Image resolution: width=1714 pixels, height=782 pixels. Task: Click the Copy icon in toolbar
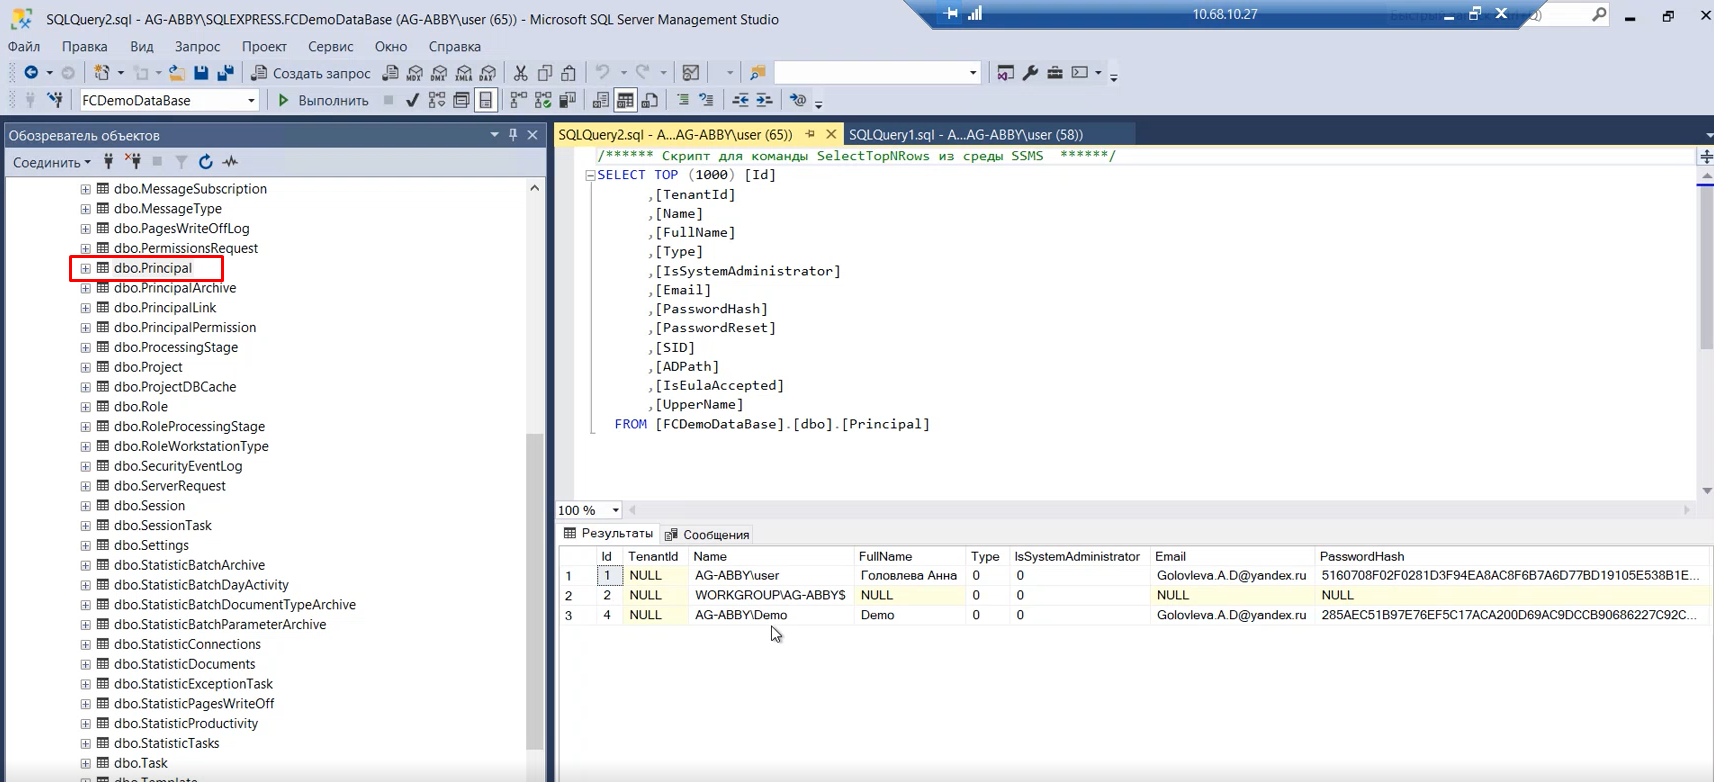click(x=545, y=72)
